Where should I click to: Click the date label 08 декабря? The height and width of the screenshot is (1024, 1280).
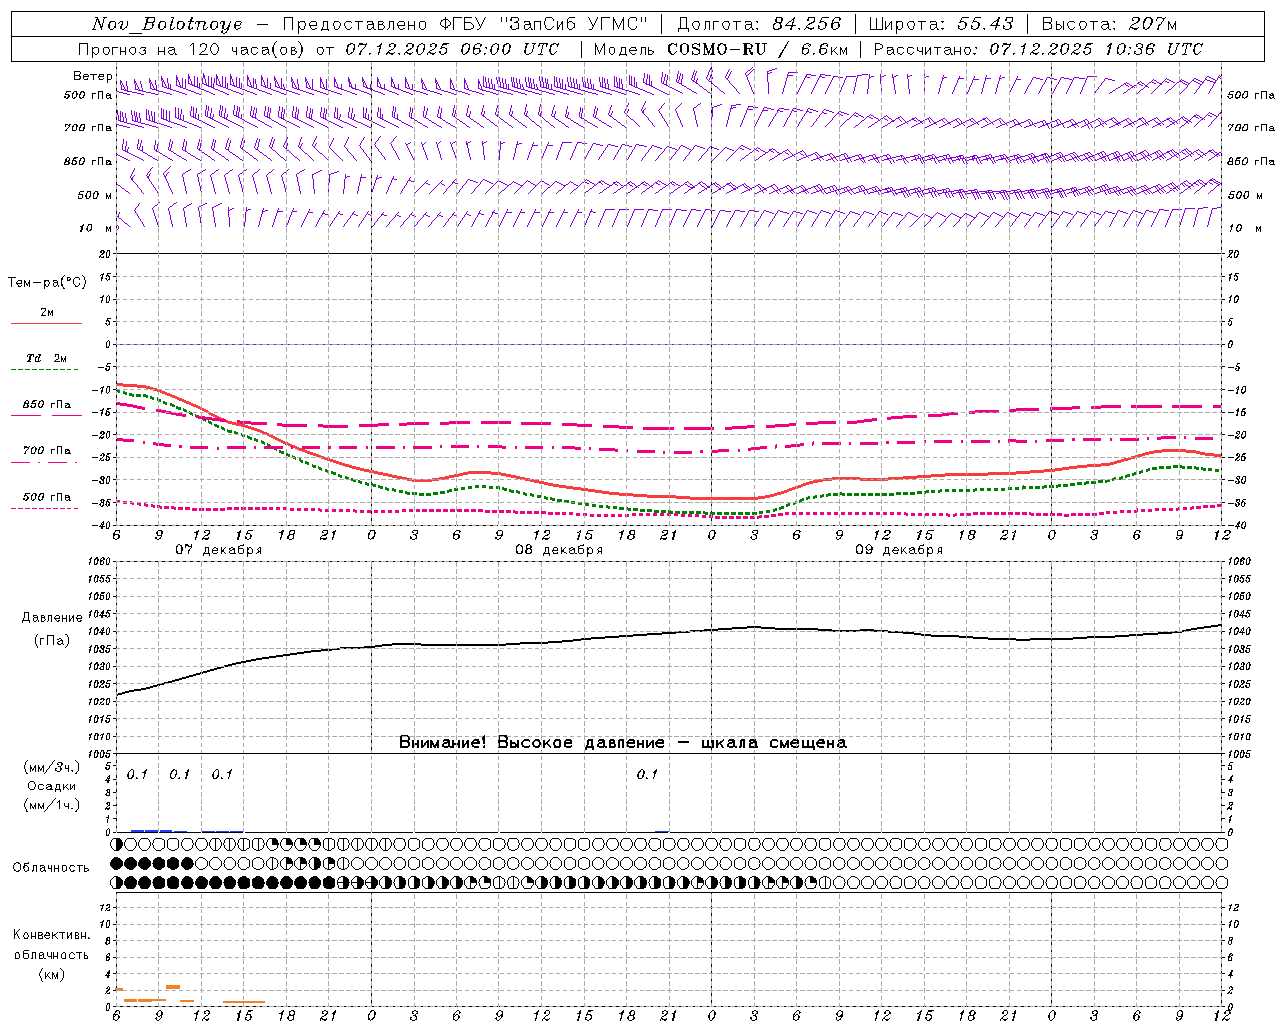pos(559,550)
